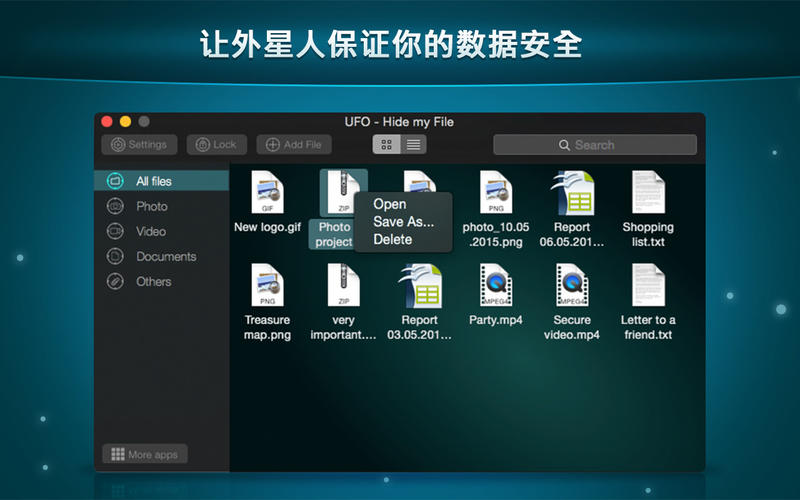Focus the Search field
800x500 pixels.
coord(595,145)
